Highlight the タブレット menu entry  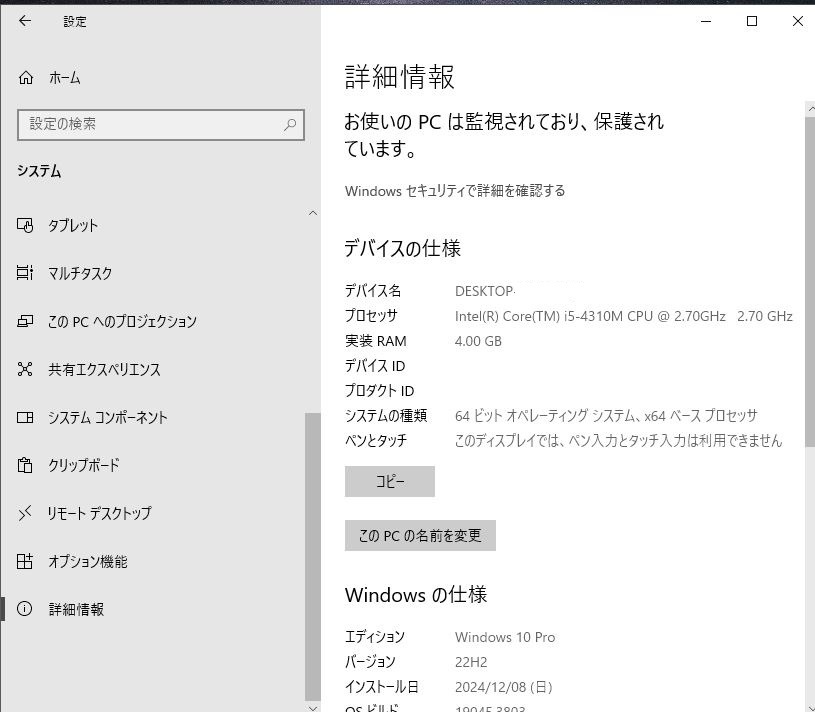pos(73,225)
